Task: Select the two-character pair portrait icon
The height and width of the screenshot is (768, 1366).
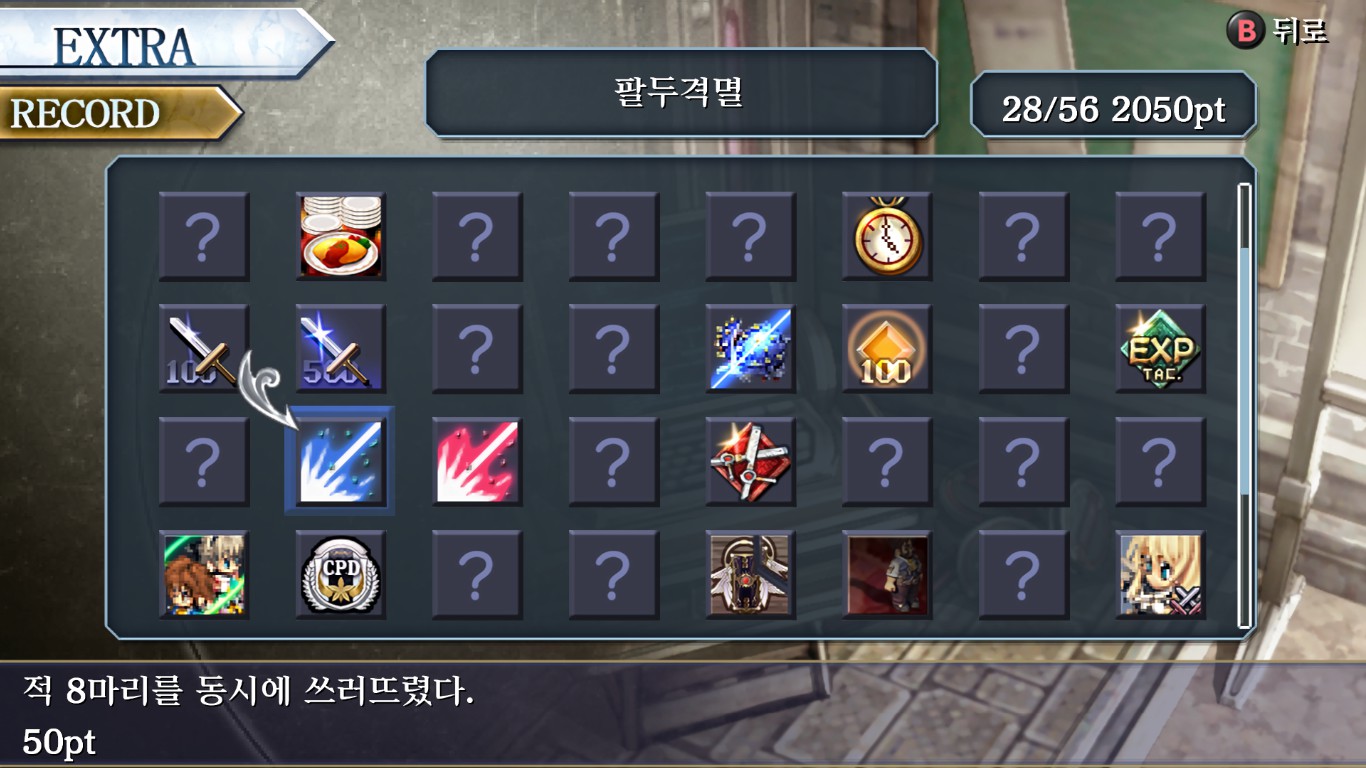Action: pyautogui.click(x=203, y=574)
